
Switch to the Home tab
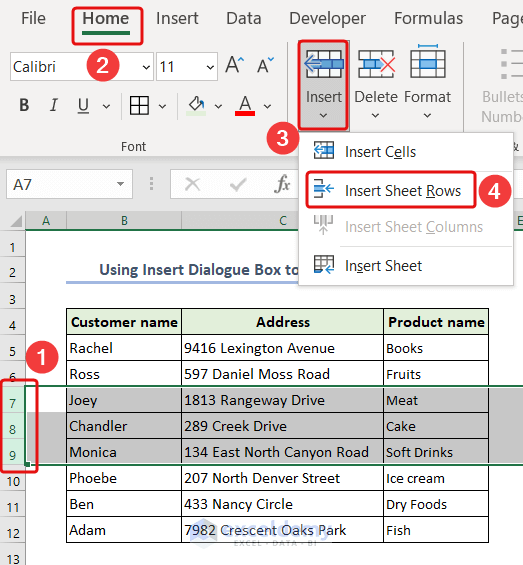point(106,18)
